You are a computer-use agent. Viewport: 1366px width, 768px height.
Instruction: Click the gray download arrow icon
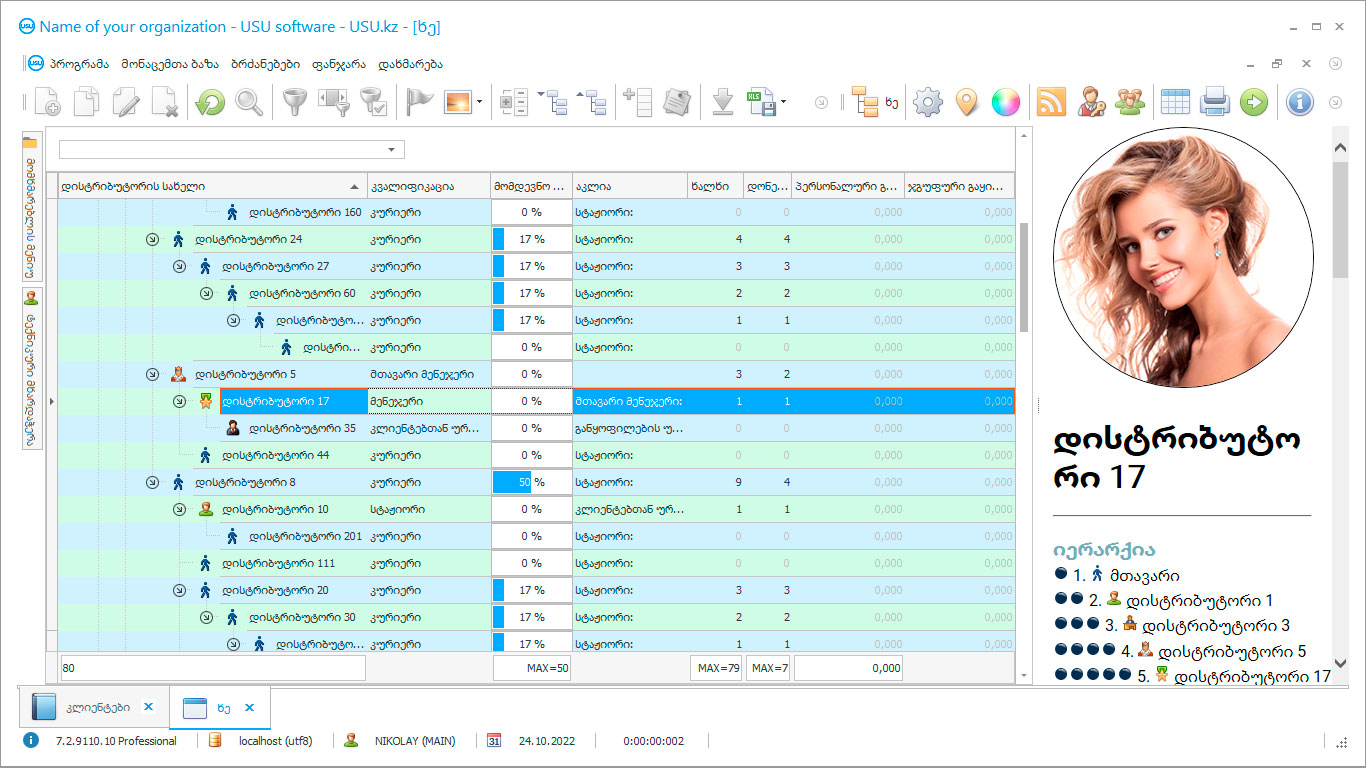(723, 102)
